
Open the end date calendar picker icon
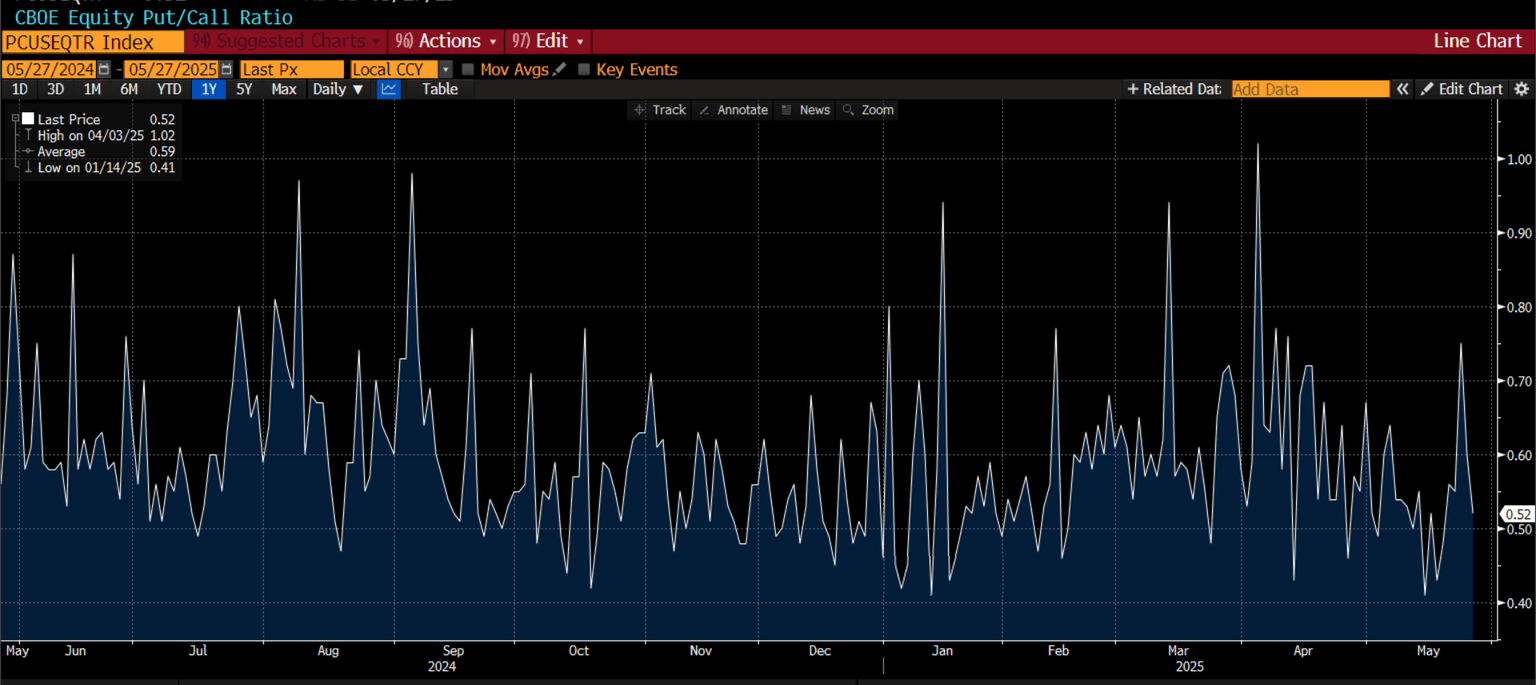(226, 69)
